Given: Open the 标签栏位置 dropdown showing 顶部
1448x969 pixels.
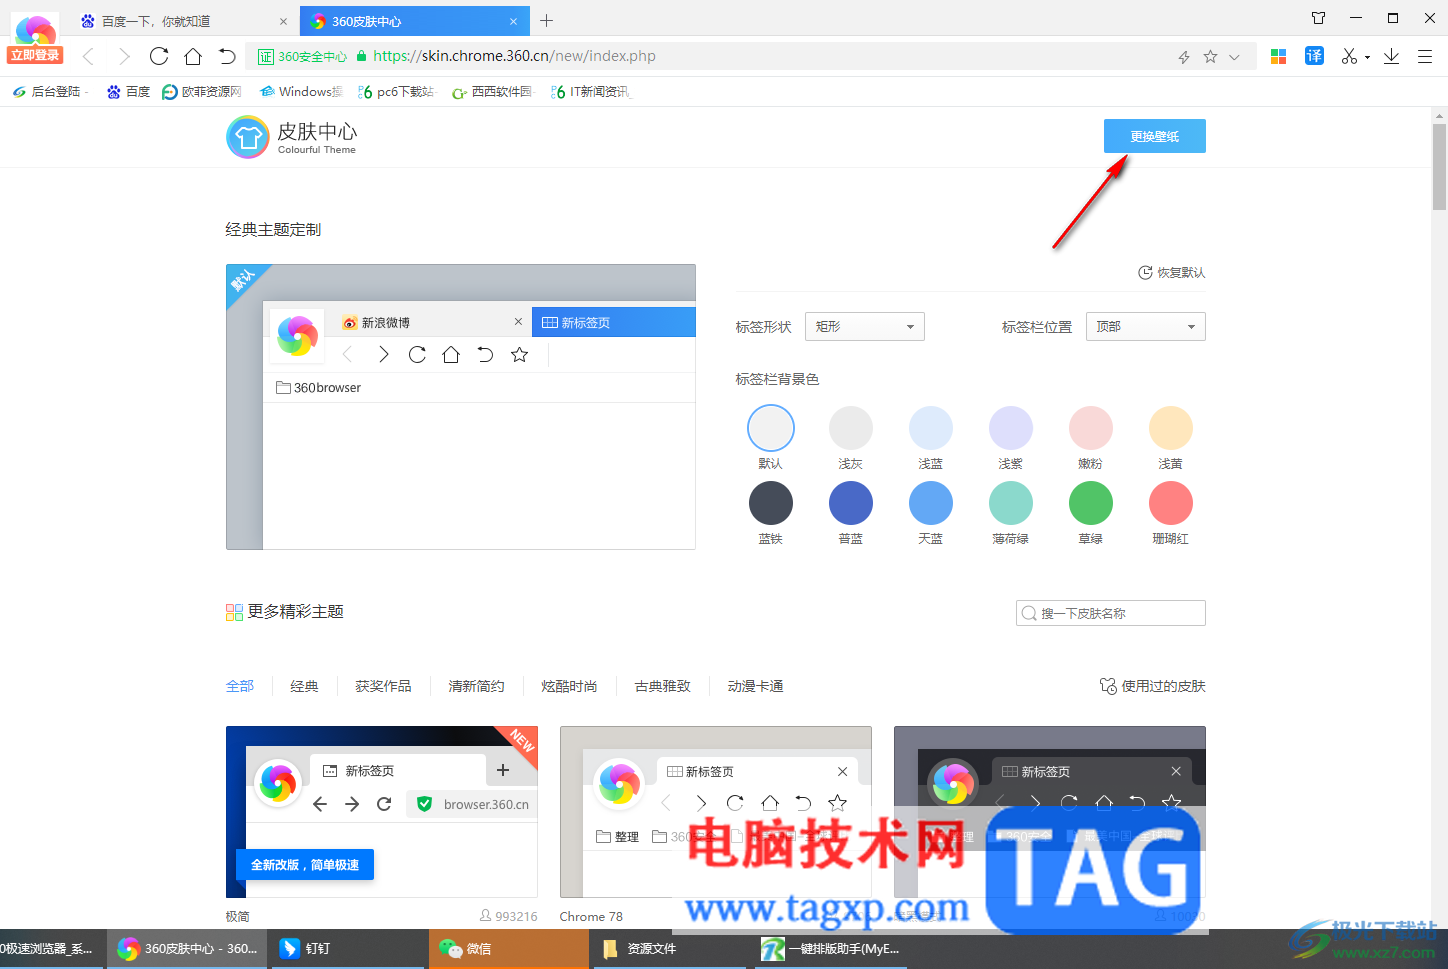Looking at the screenshot, I should [x=1146, y=327].
